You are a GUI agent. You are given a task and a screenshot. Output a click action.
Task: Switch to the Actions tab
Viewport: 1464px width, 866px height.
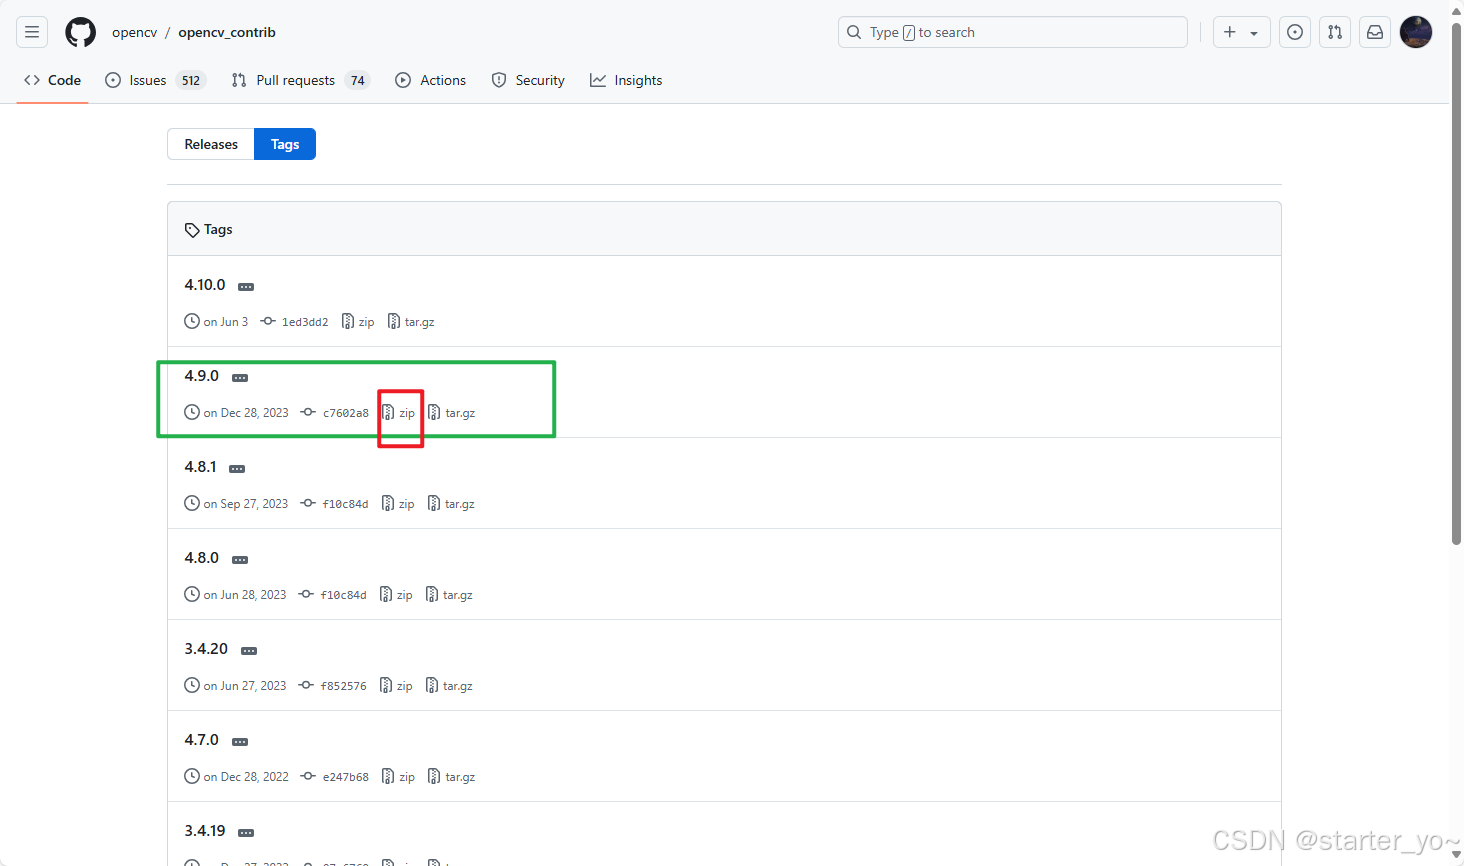click(431, 80)
